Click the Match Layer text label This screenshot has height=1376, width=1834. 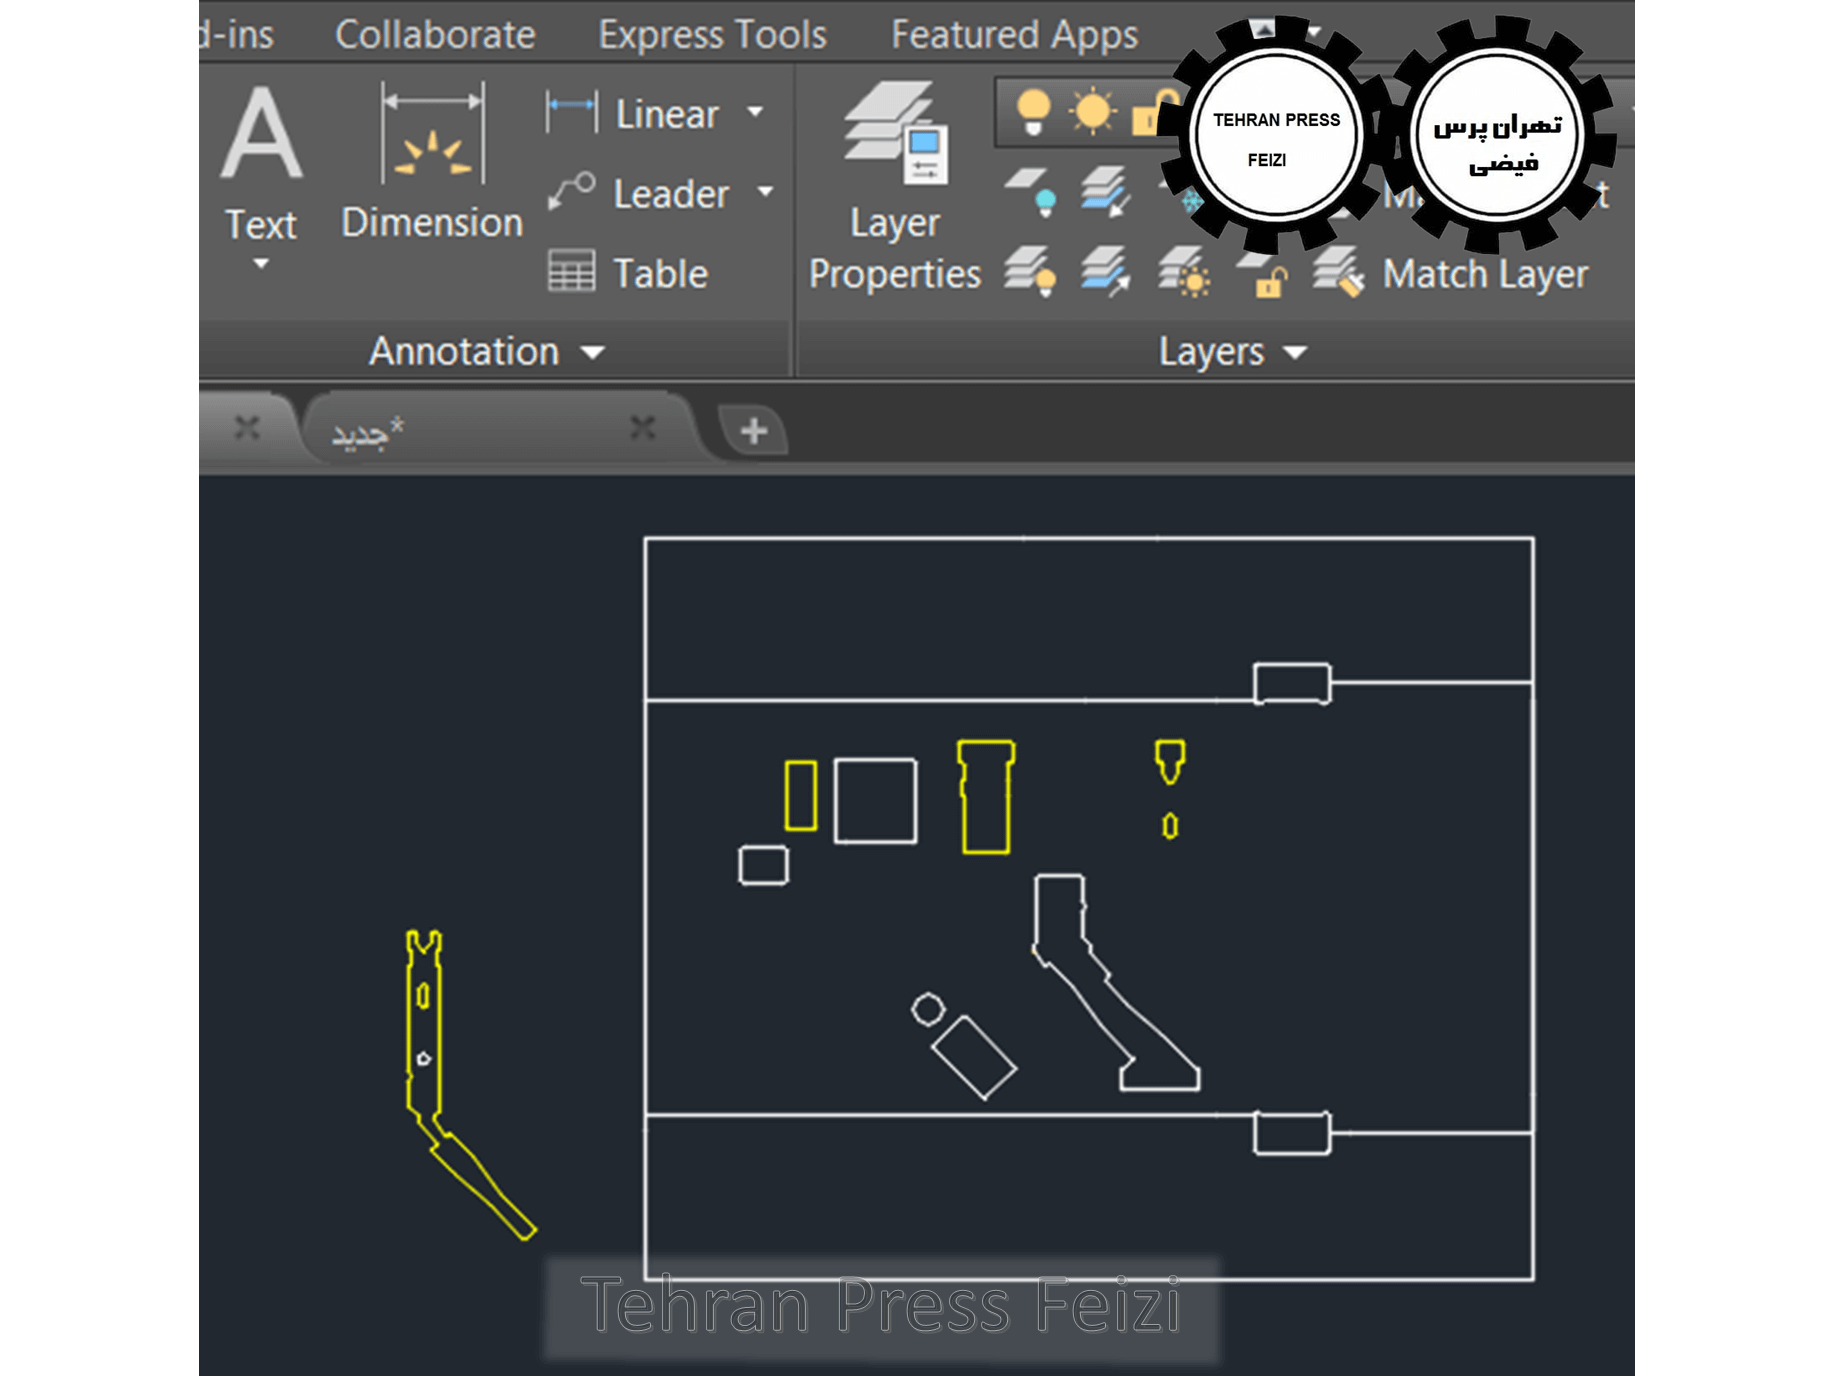point(1485,273)
